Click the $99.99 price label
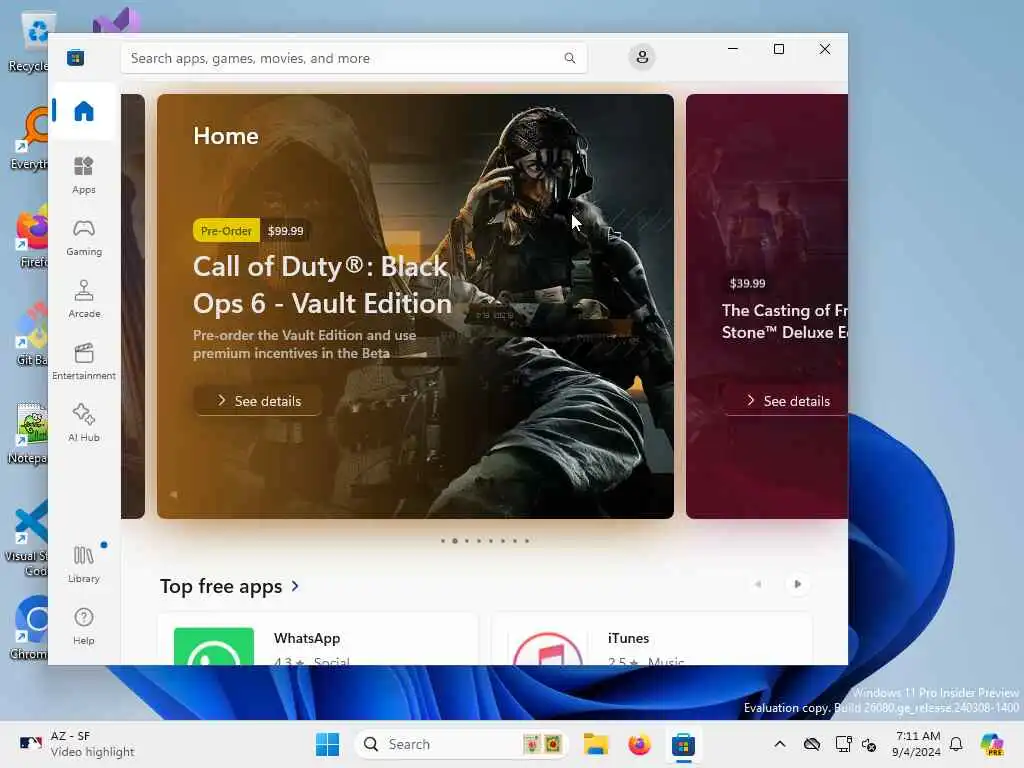This screenshot has width=1024, height=768. pyautogui.click(x=285, y=231)
